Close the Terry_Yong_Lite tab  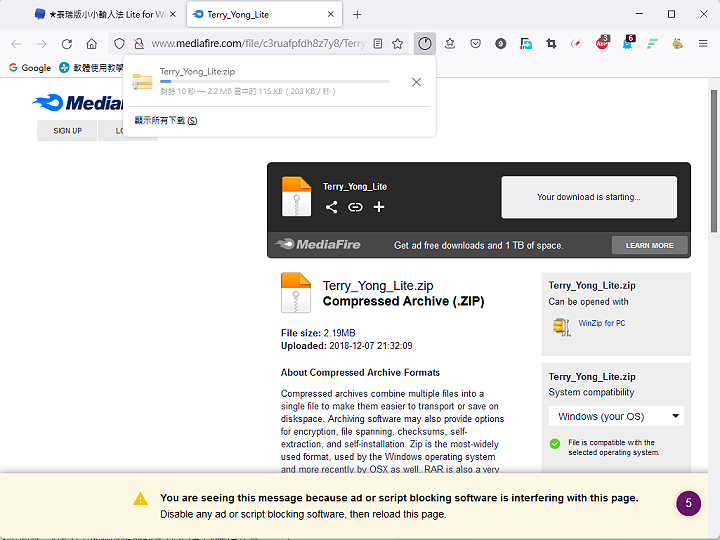[x=331, y=15]
